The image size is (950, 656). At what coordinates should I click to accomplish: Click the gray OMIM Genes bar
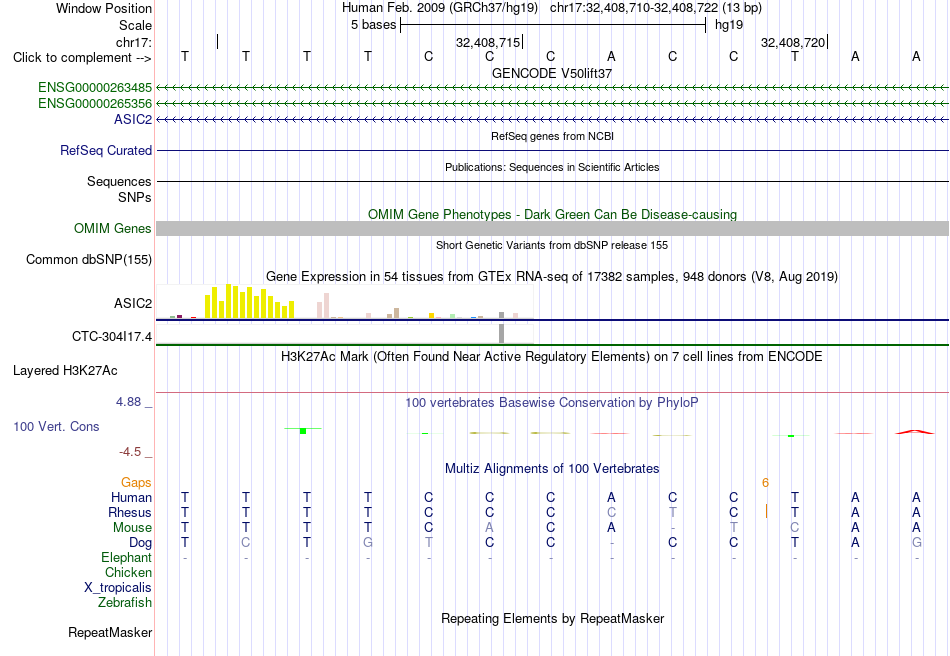[552, 228]
